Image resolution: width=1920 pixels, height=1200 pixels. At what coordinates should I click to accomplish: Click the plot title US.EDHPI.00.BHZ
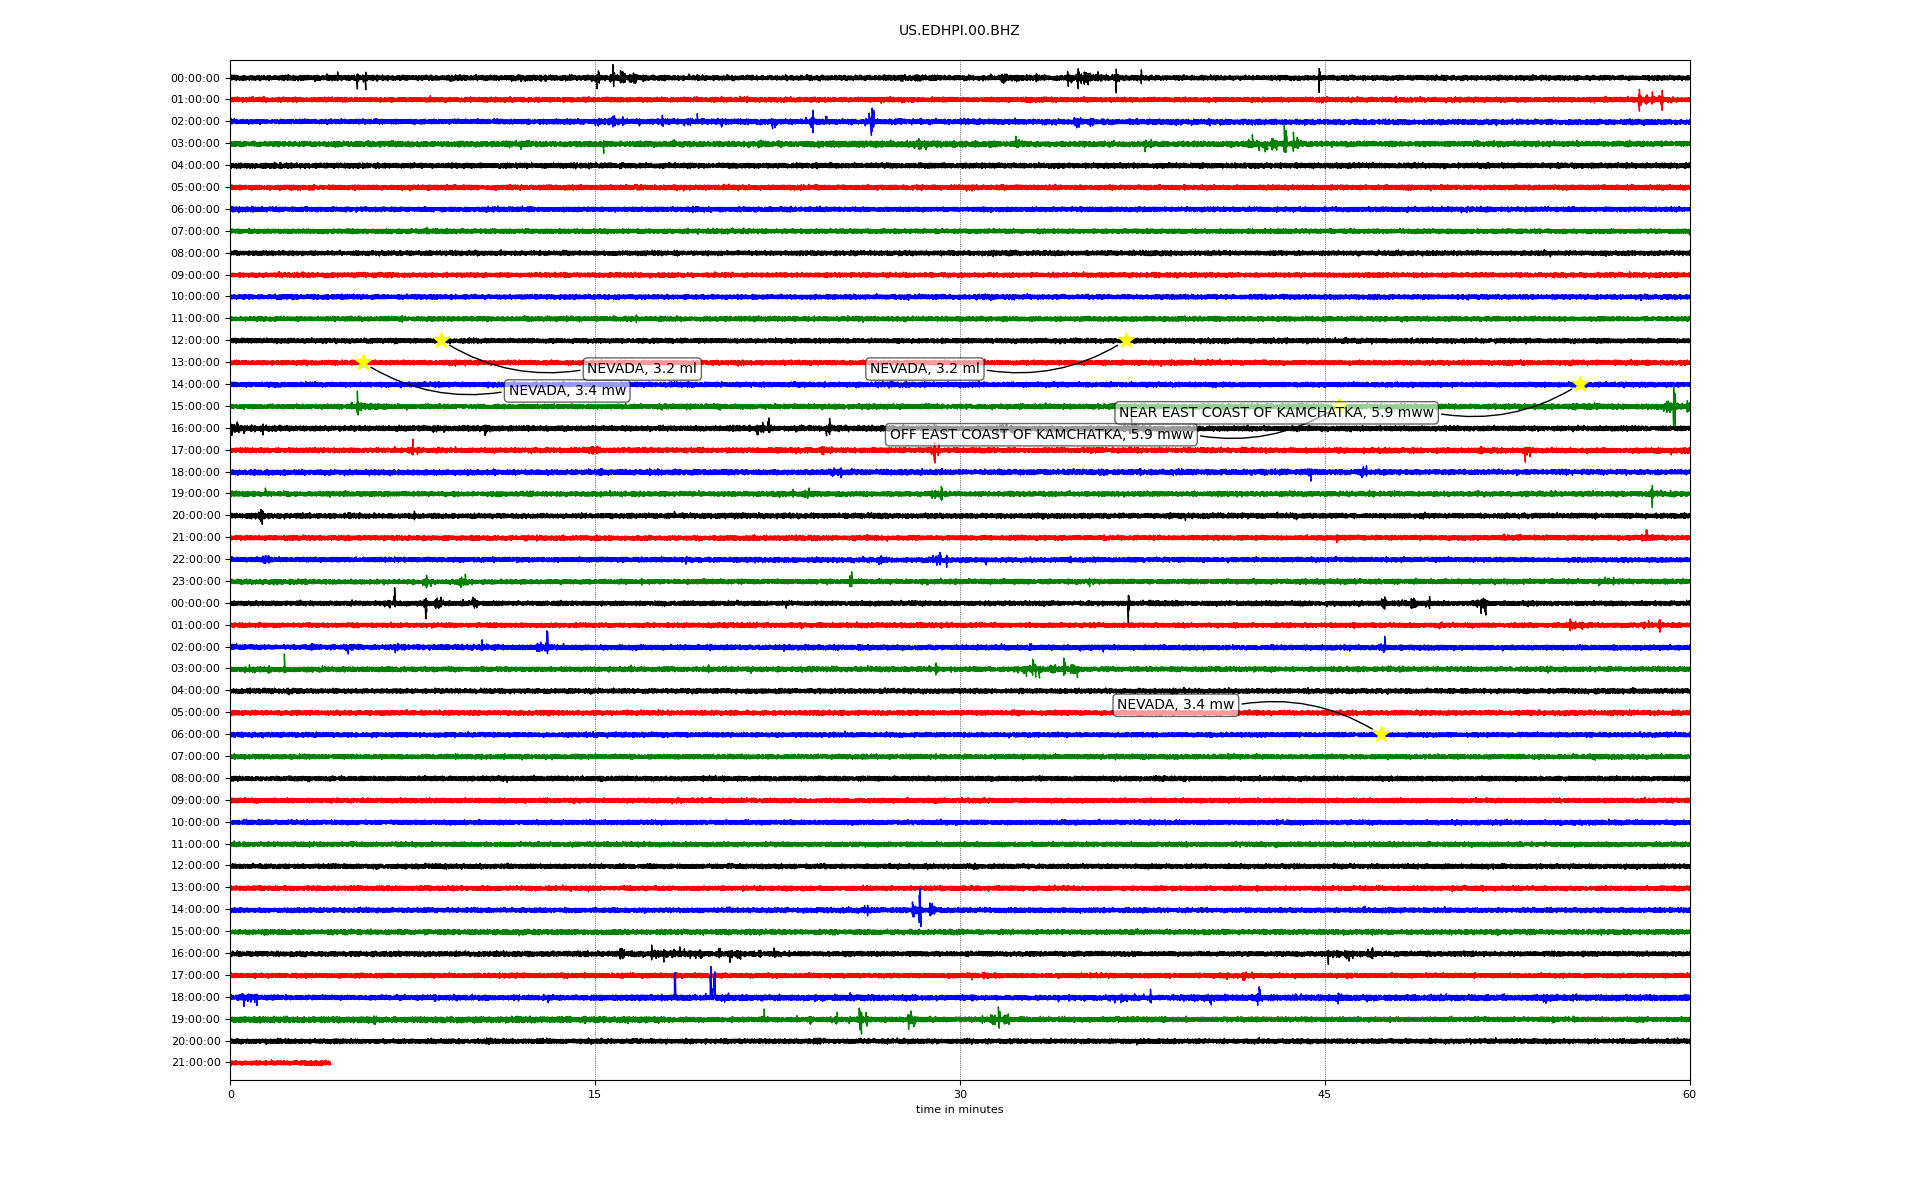coord(959,31)
